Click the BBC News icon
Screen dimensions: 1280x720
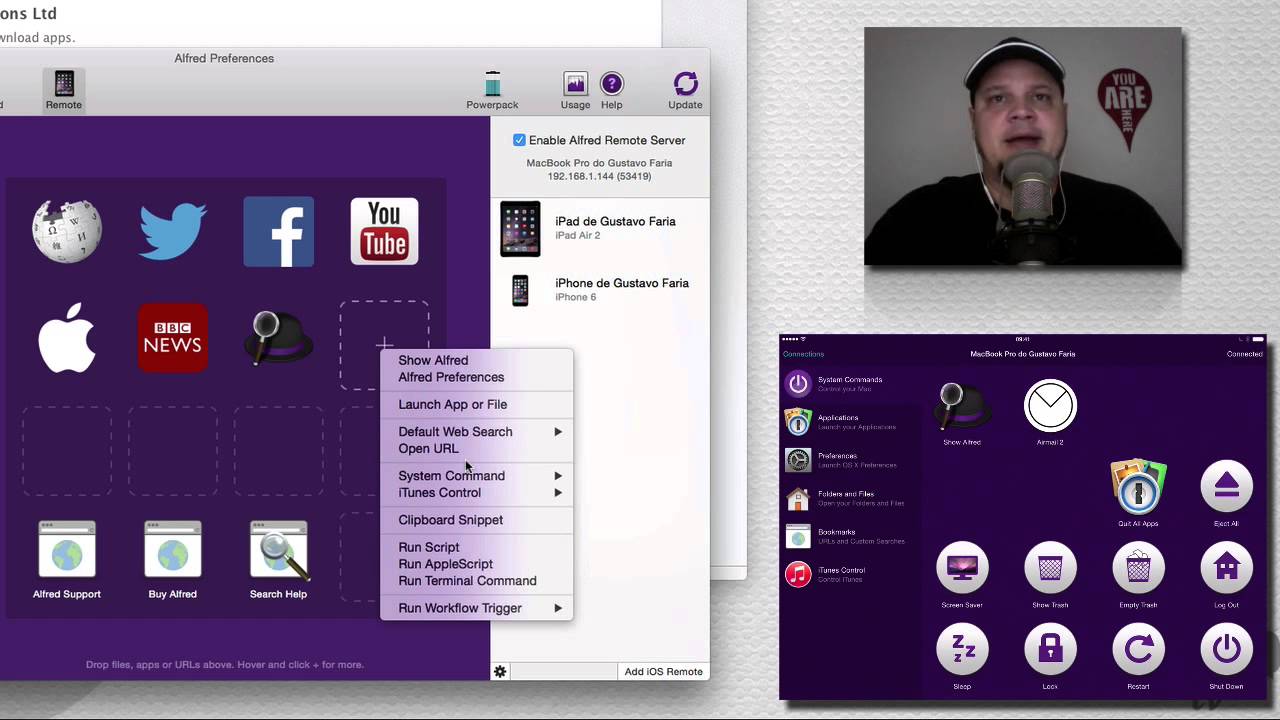pos(173,338)
